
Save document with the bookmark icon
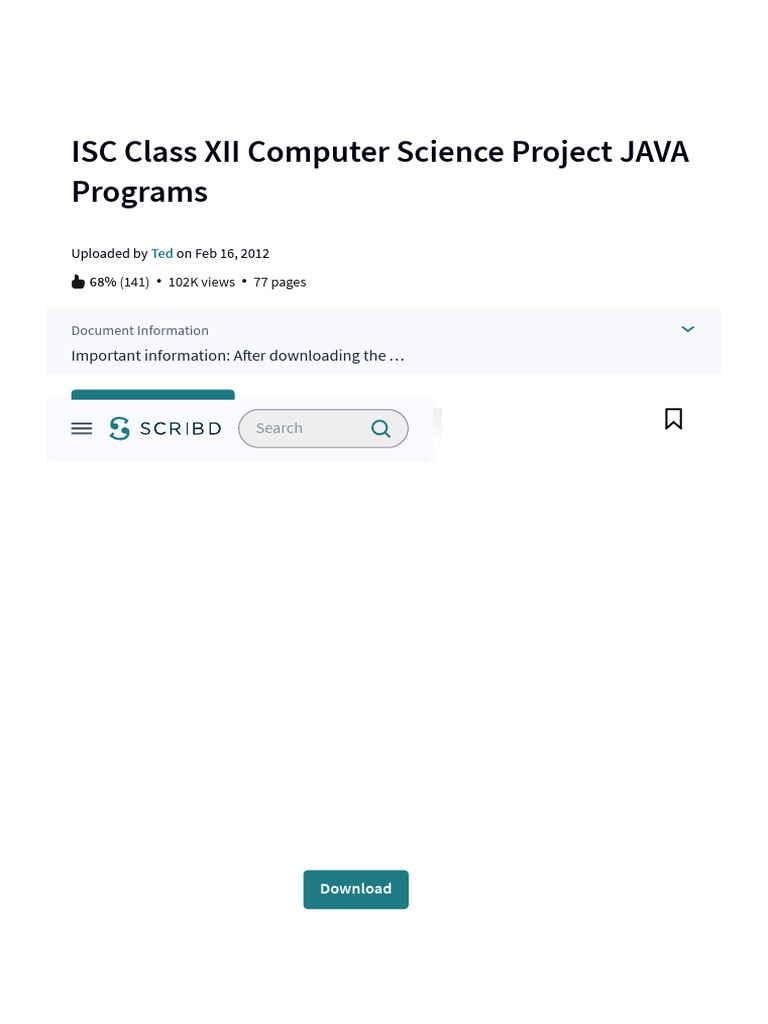673,419
